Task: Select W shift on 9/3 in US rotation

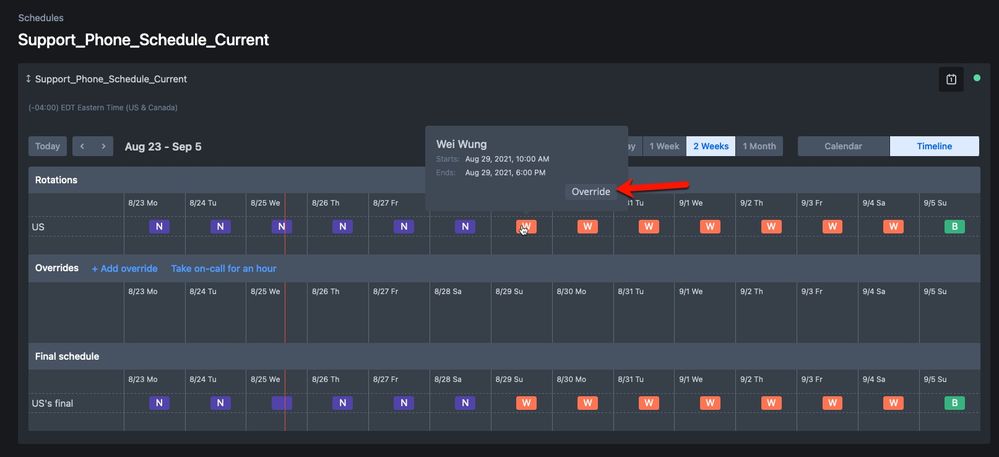Action: click(x=832, y=226)
